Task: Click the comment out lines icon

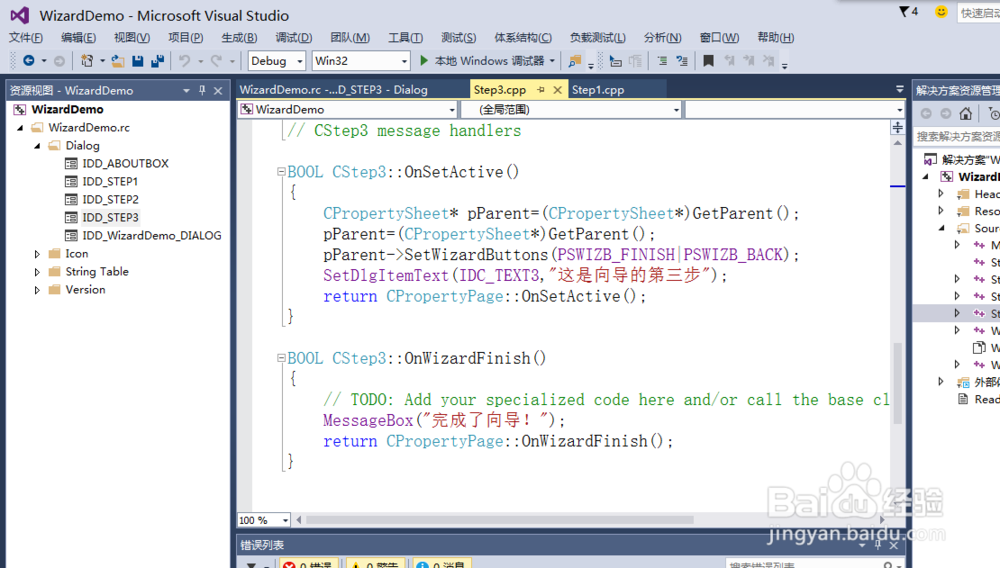Action: pyautogui.click(x=662, y=61)
